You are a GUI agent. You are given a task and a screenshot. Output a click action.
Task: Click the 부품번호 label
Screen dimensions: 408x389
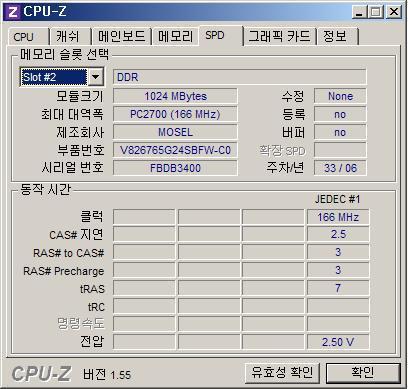pos(81,150)
